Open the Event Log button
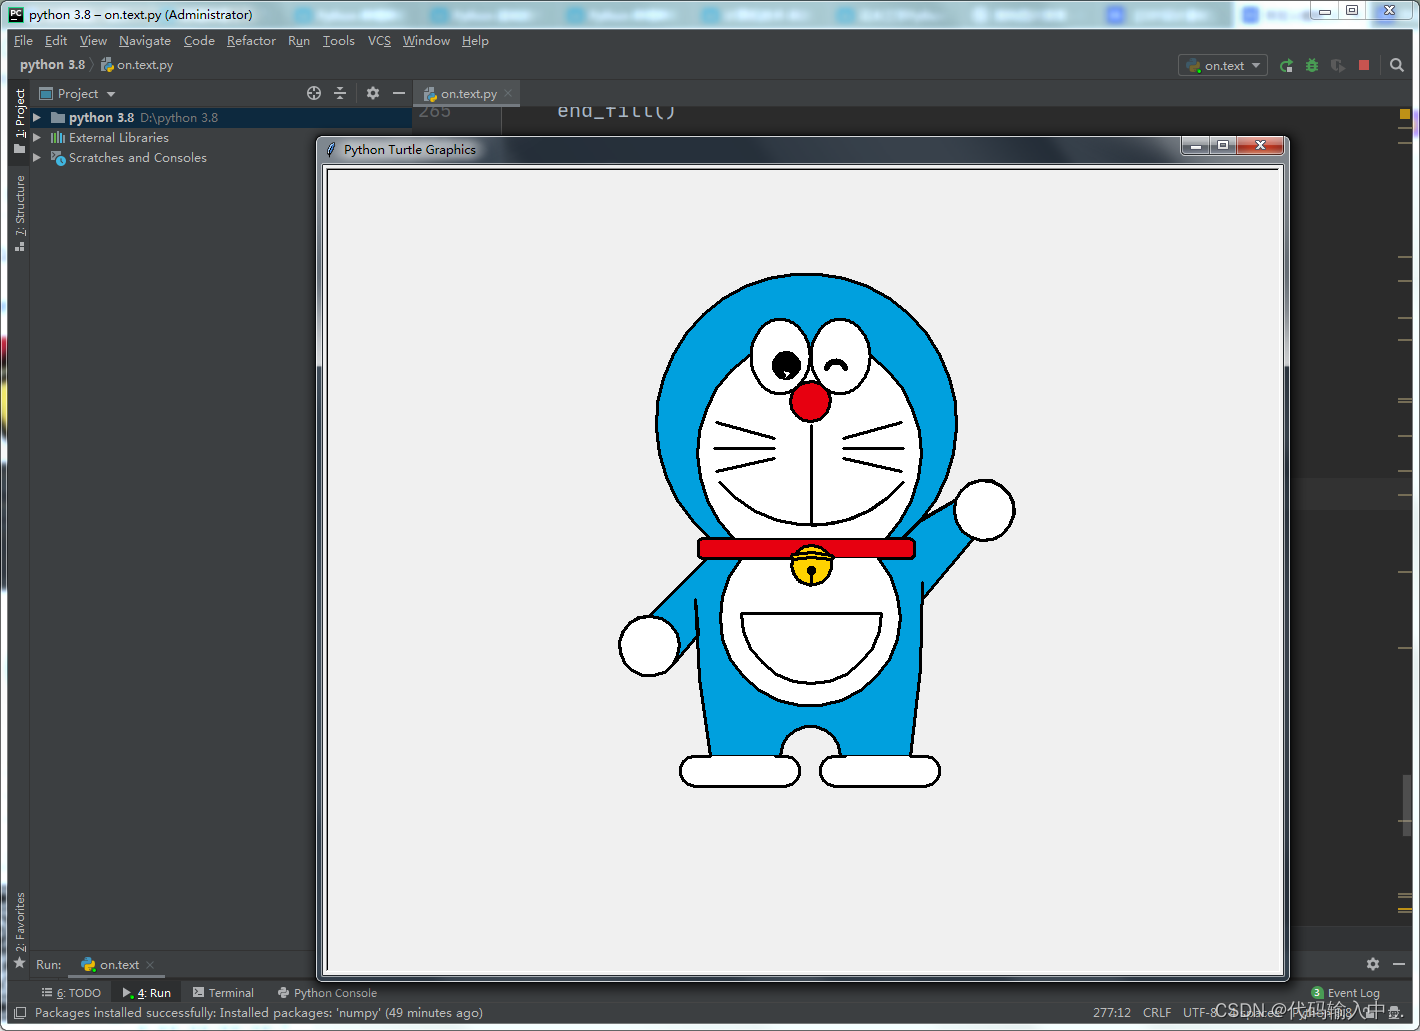The image size is (1420, 1031). tap(1346, 993)
